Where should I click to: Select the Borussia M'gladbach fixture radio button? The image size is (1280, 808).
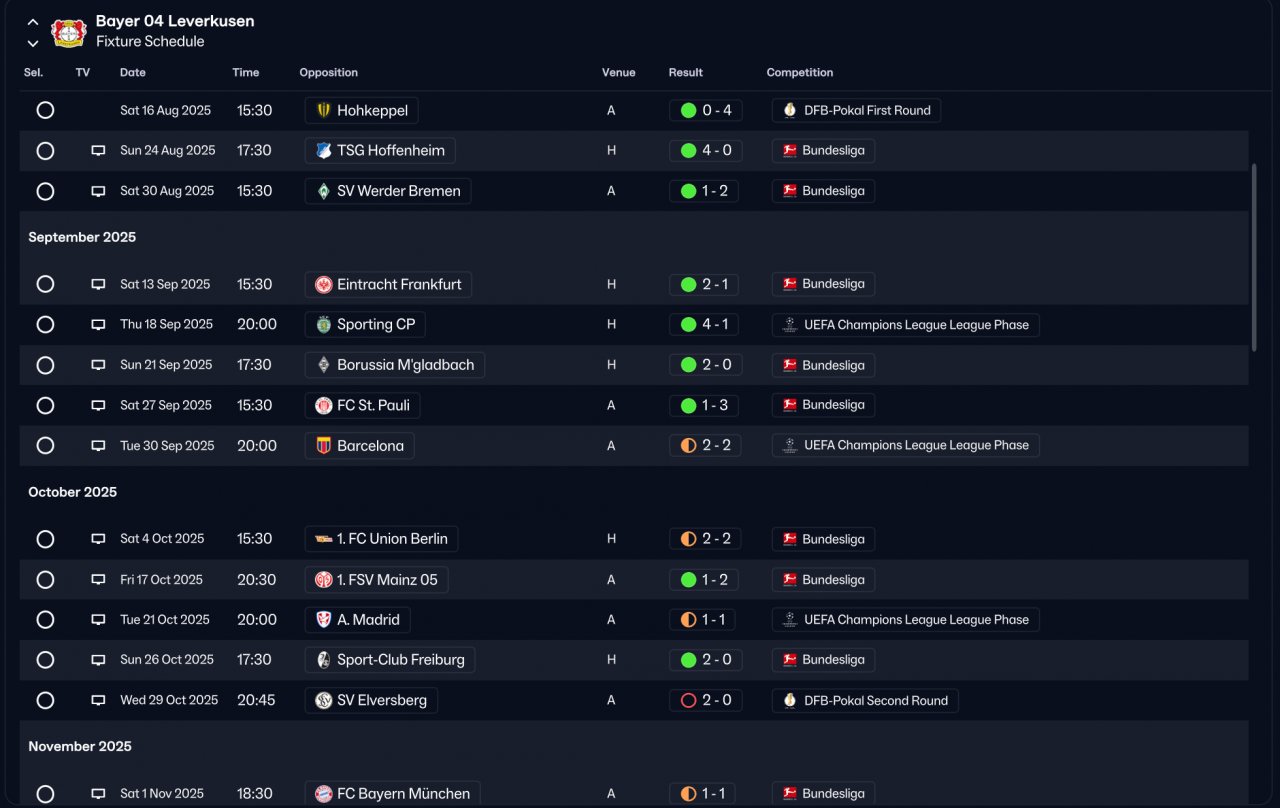click(45, 365)
